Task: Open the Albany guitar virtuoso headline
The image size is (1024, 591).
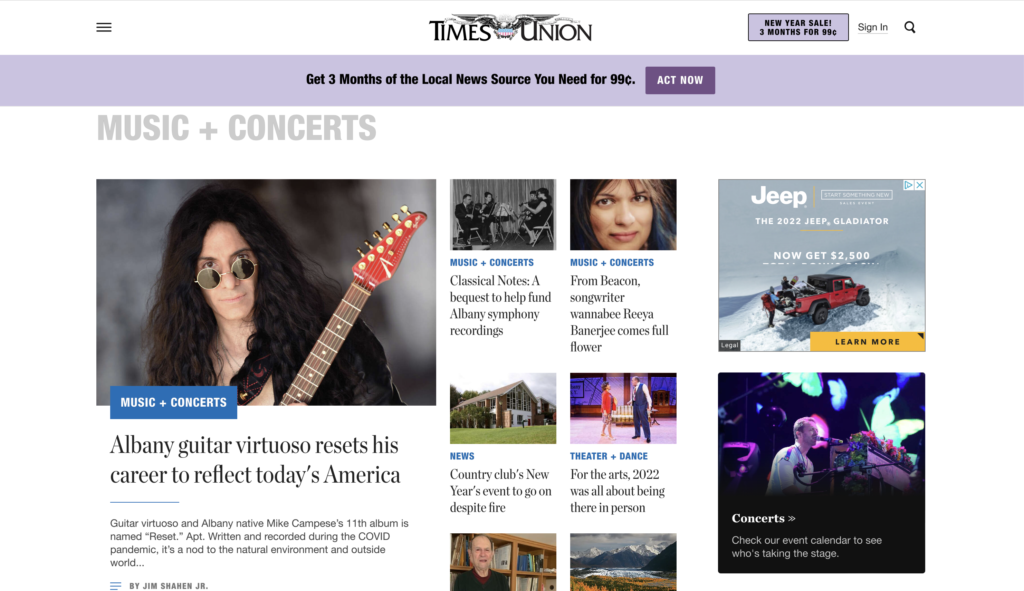Action: (255, 460)
